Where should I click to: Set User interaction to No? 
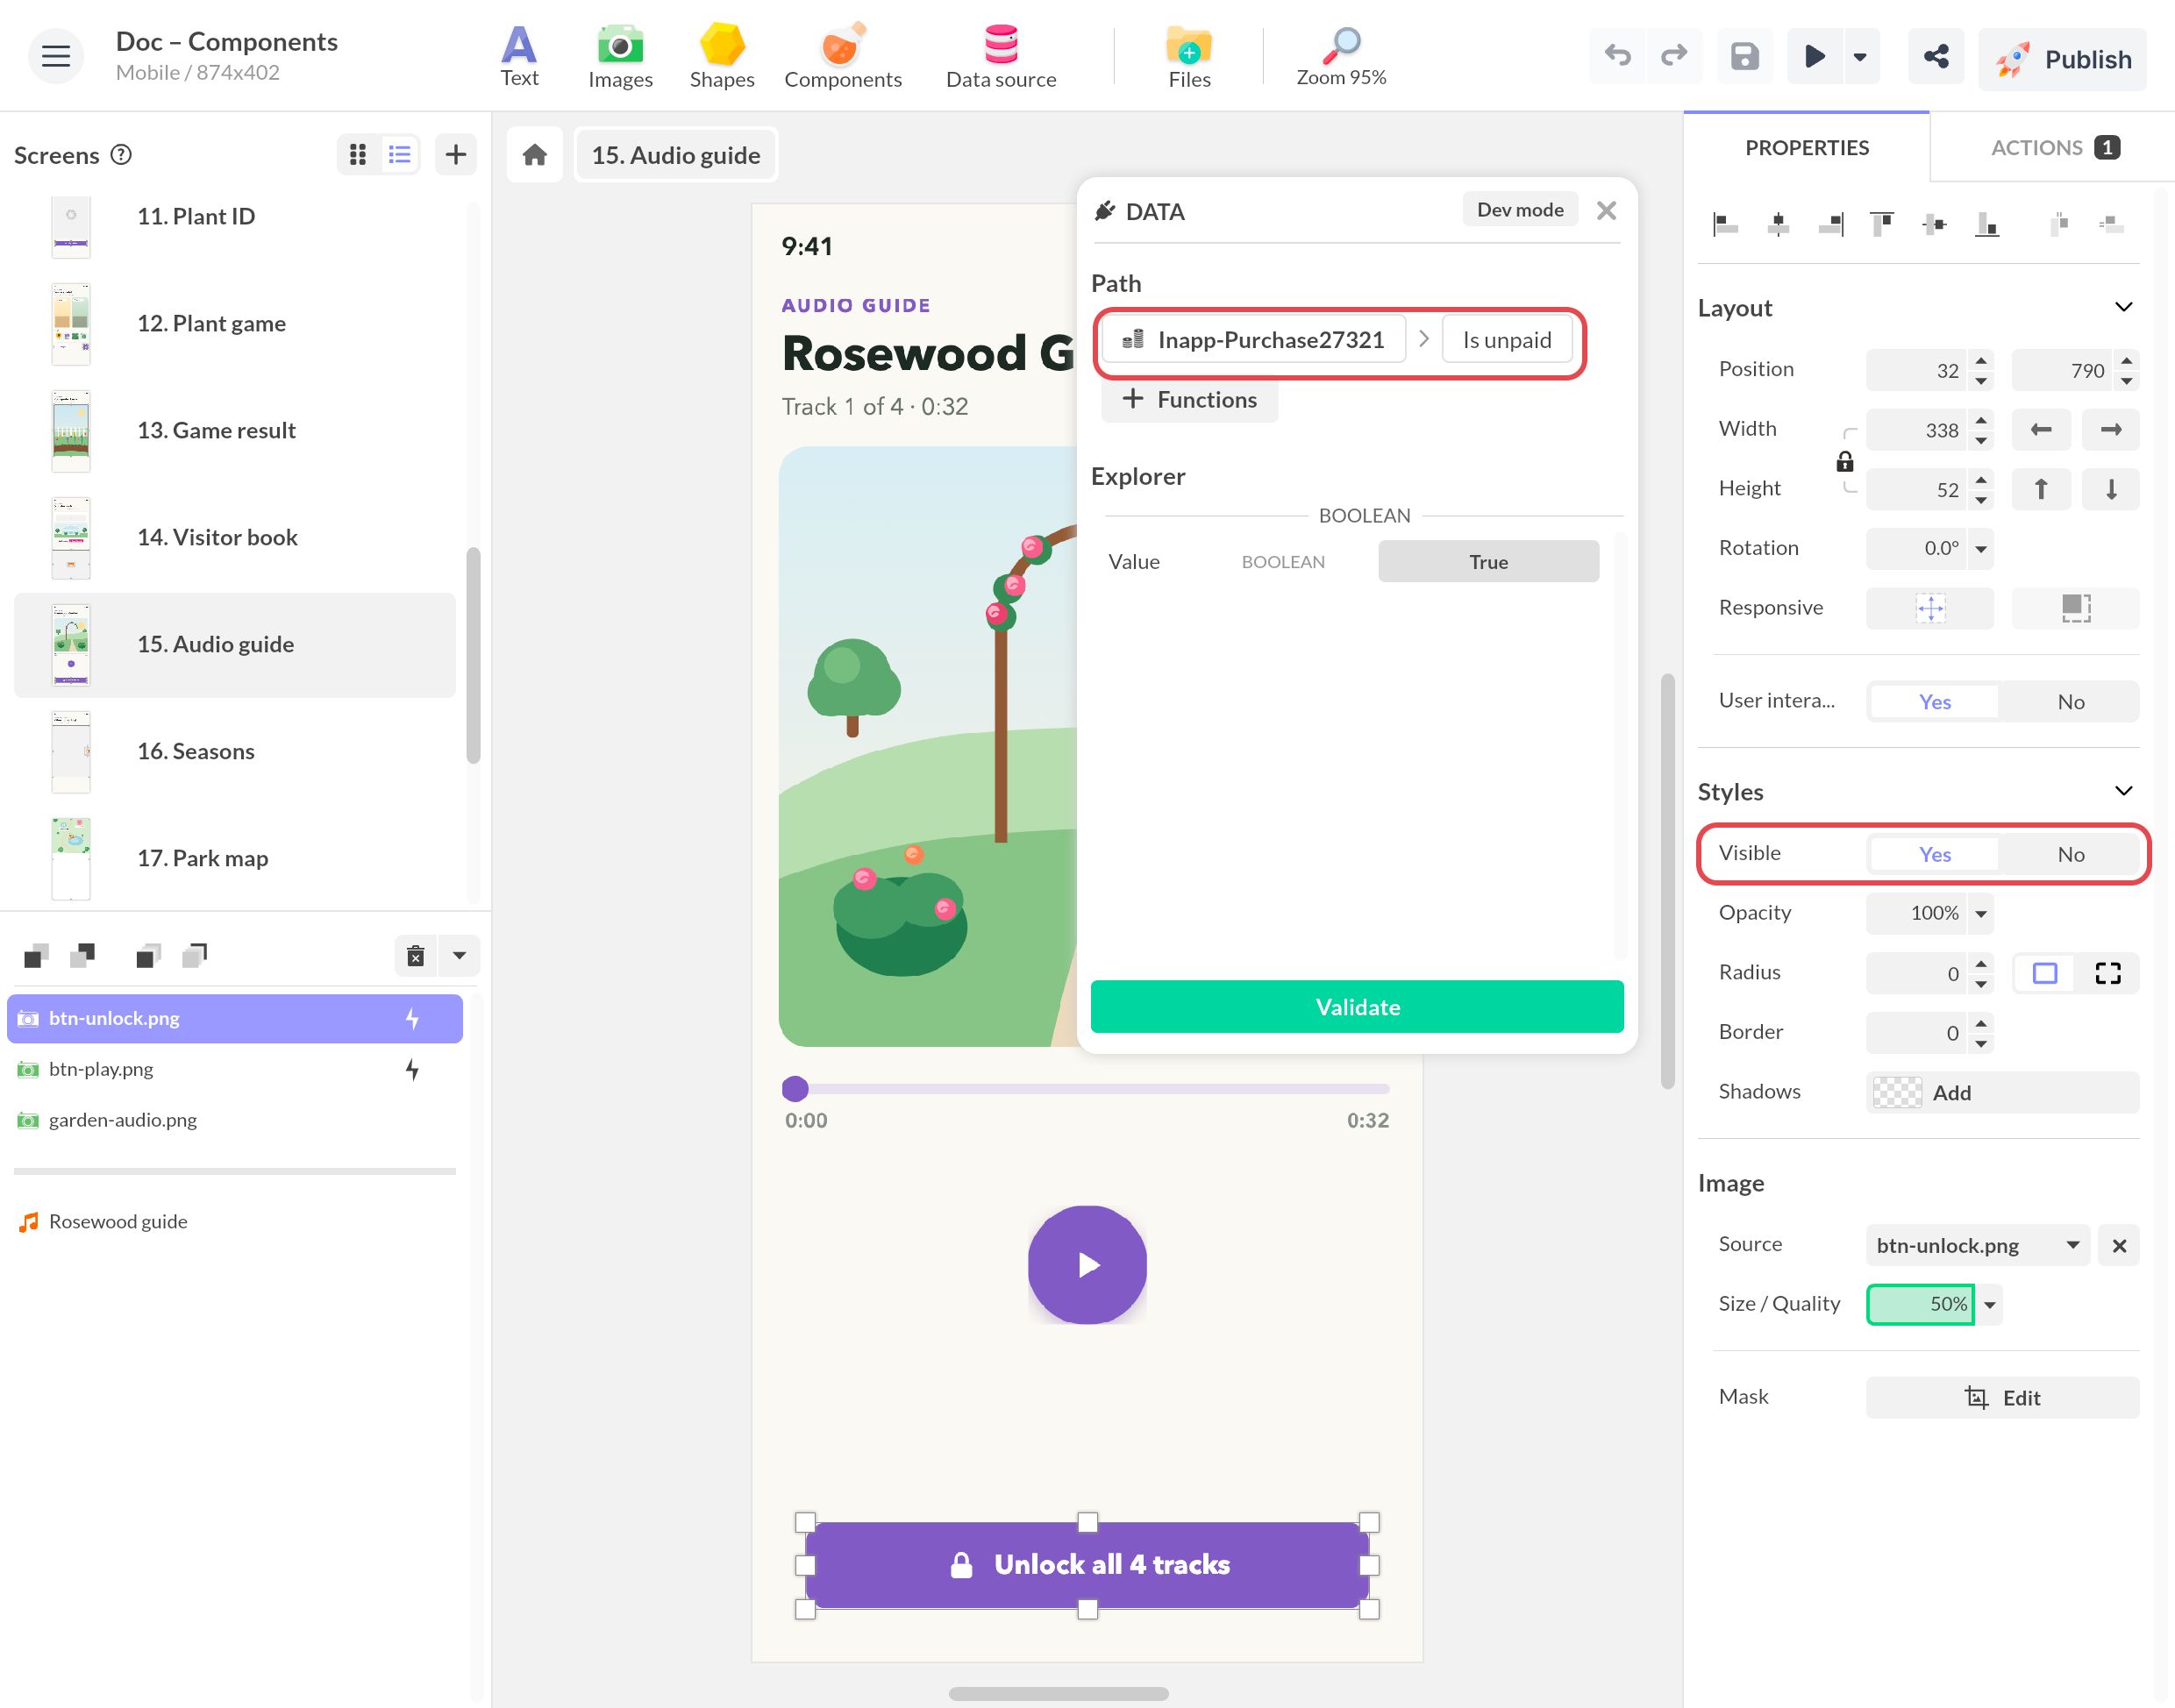pos(2070,701)
